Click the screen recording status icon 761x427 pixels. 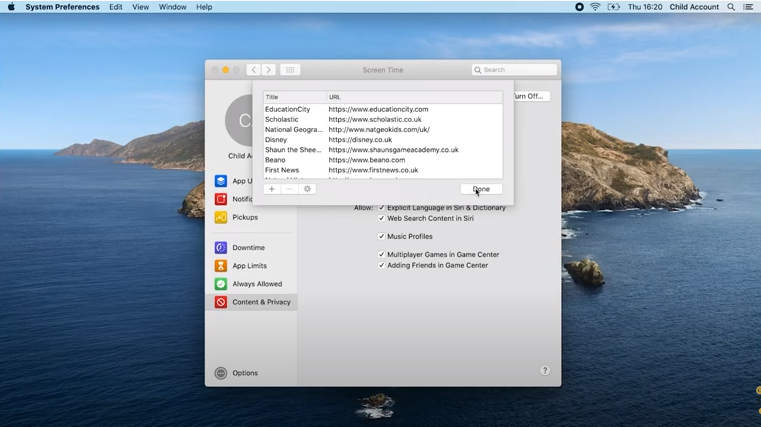579,7
